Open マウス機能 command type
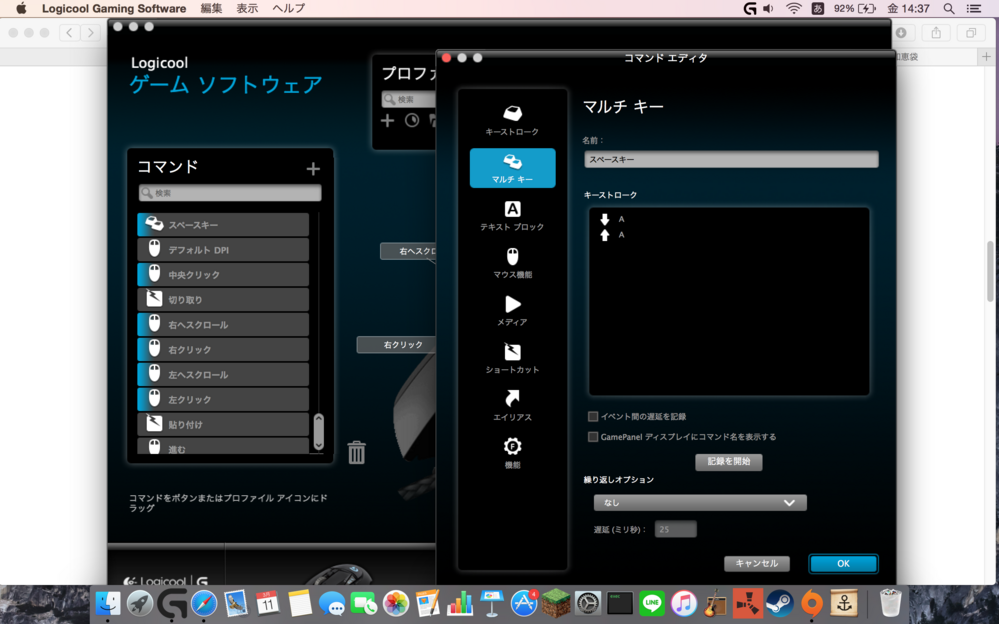This screenshot has height=624, width=999. pyautogui.click(x=512, y=263)
